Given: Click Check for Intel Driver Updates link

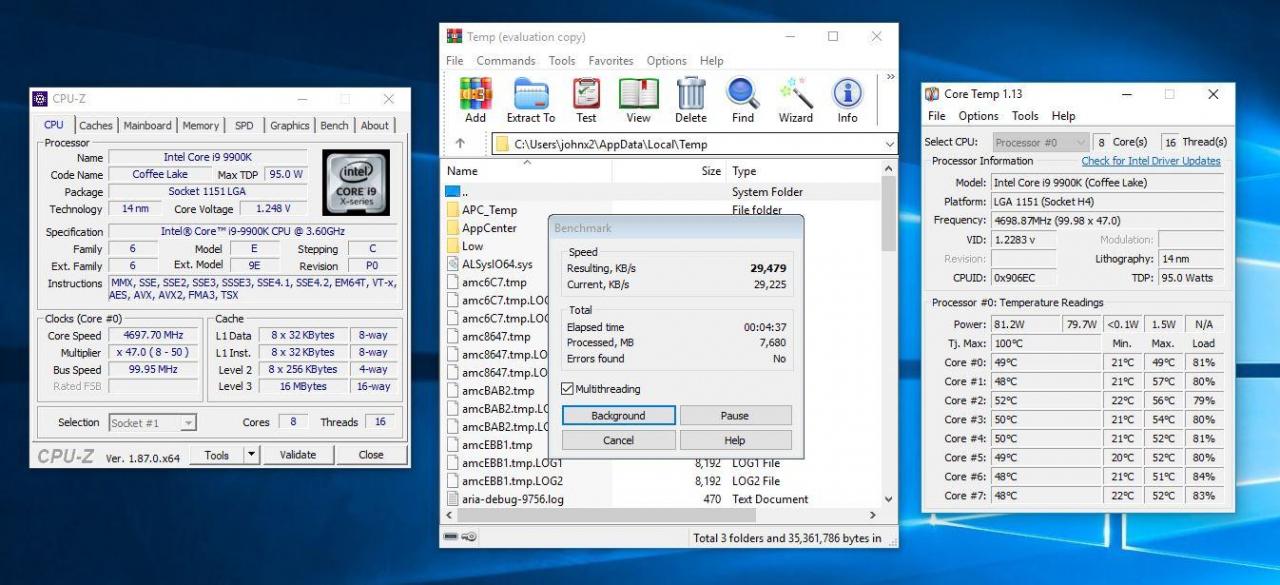Looking at the screenshot, I should (1151, 161).
